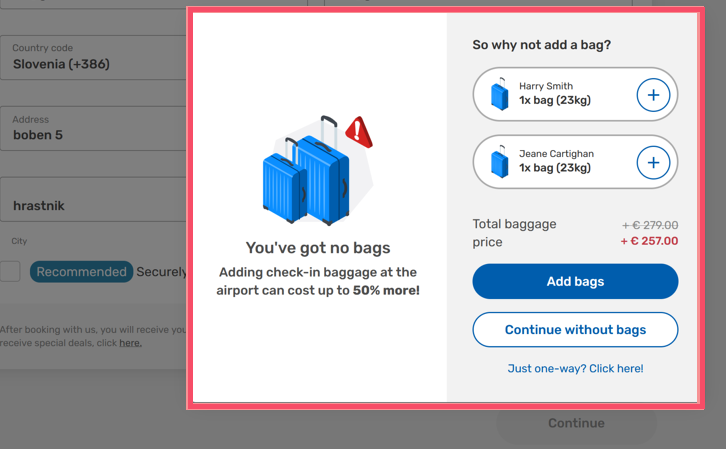Click the crossed-out € 279.00 price
The height and width of the screenshot is (449, 726).
(649, 225)
